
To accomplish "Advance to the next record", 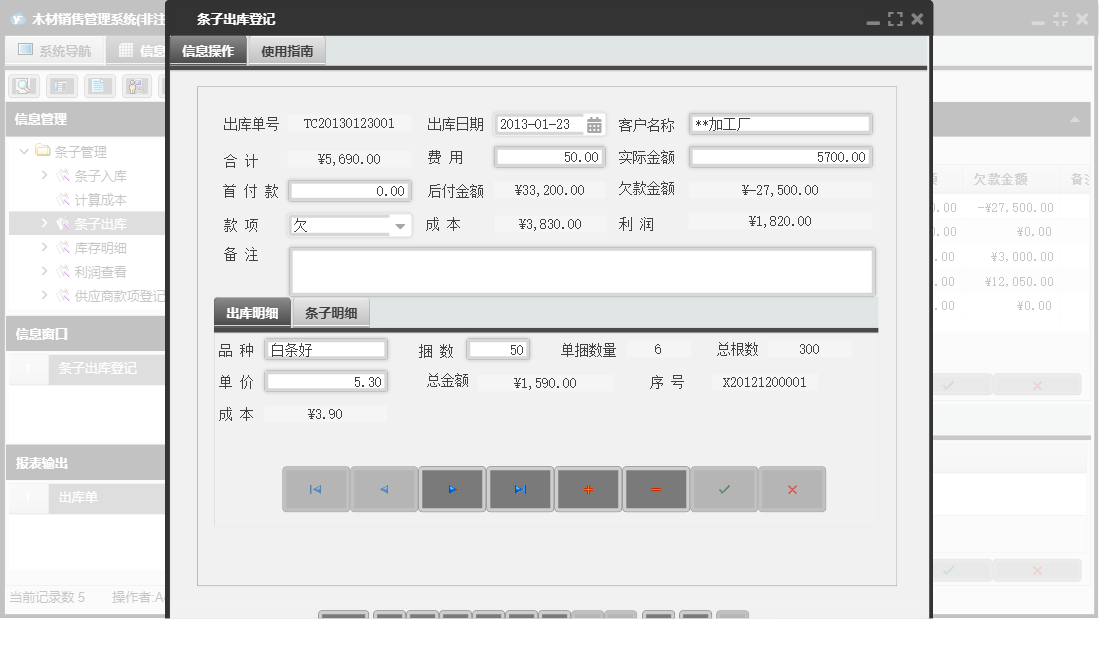I will [452, 489].
